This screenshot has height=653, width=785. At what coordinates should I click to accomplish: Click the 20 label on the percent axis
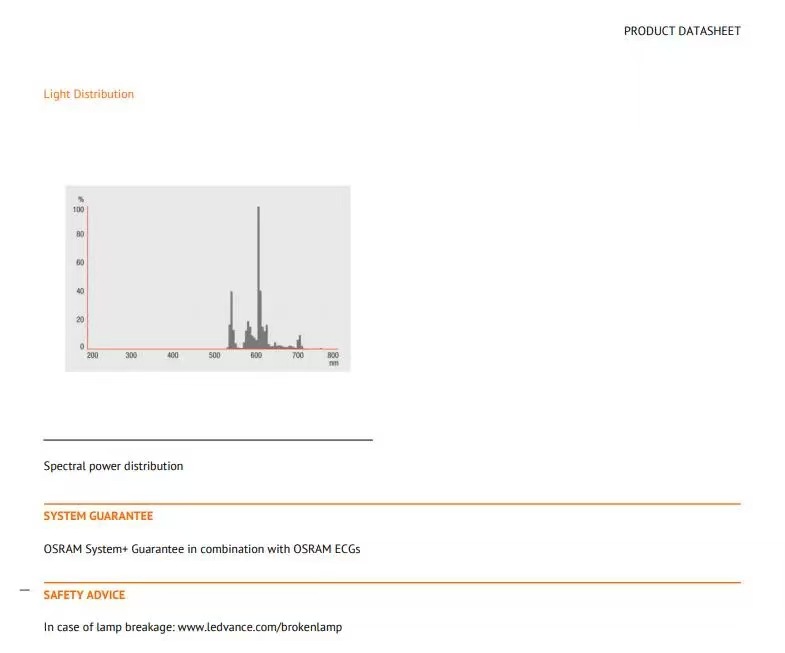pyautogui.click(x=80, y=319)
